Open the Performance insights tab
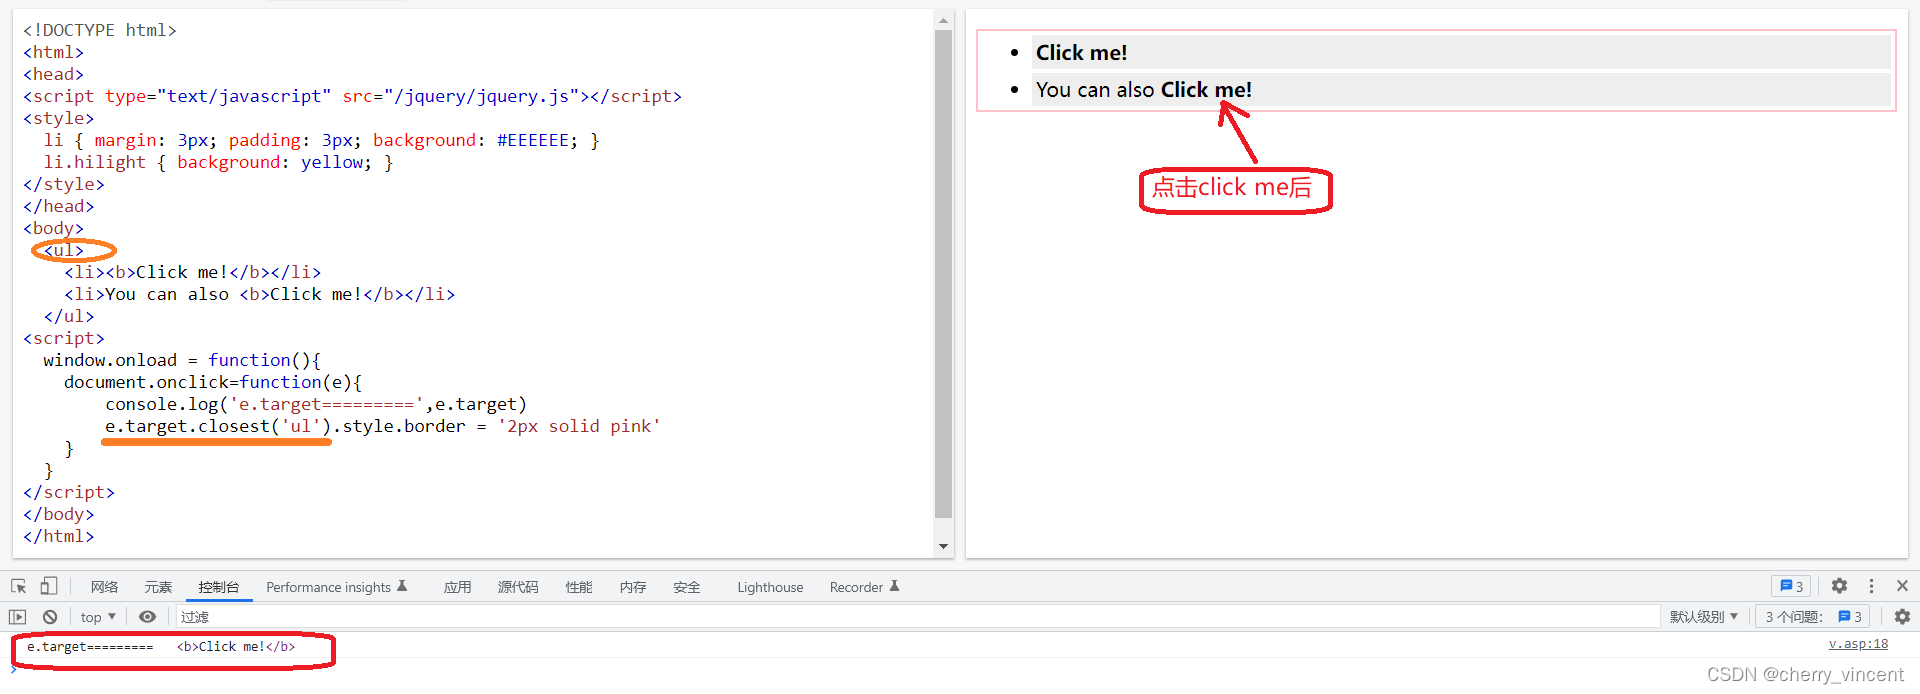The height and width of the screenshot is (694, 1920). point(336,587)
